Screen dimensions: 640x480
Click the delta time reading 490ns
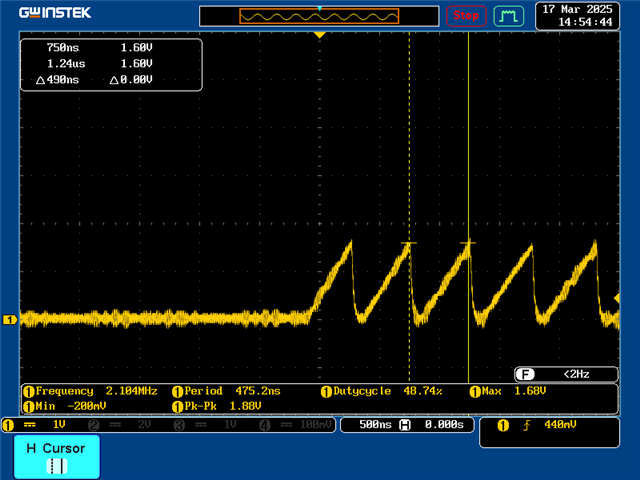tap(57, 80)
